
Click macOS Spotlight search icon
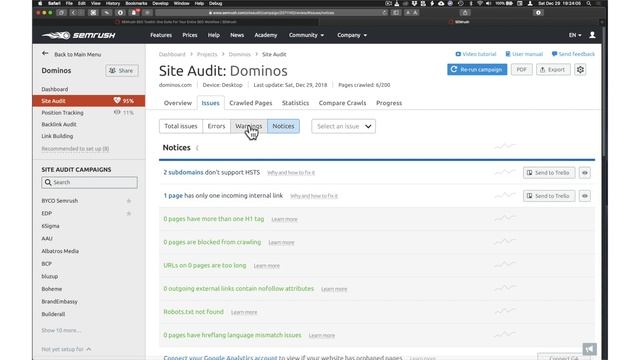click(589, 3)
